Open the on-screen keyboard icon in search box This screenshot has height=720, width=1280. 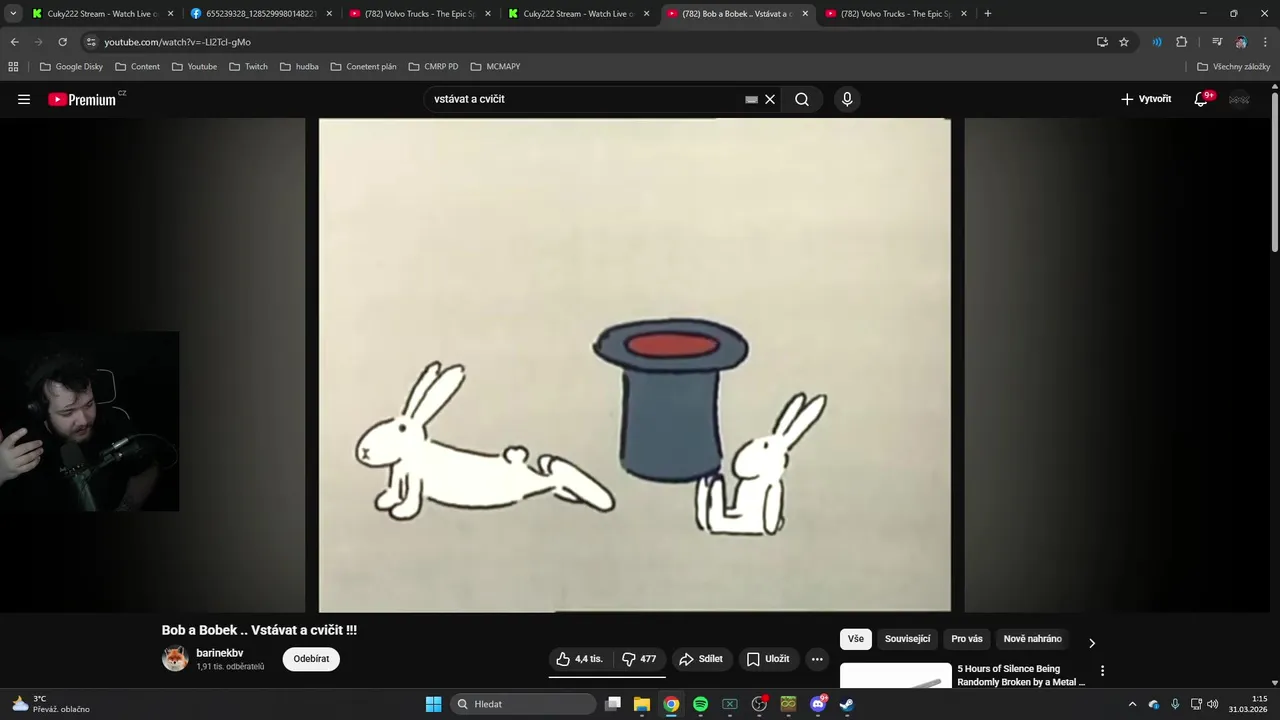pyautogui.click(x=751, y=99)
